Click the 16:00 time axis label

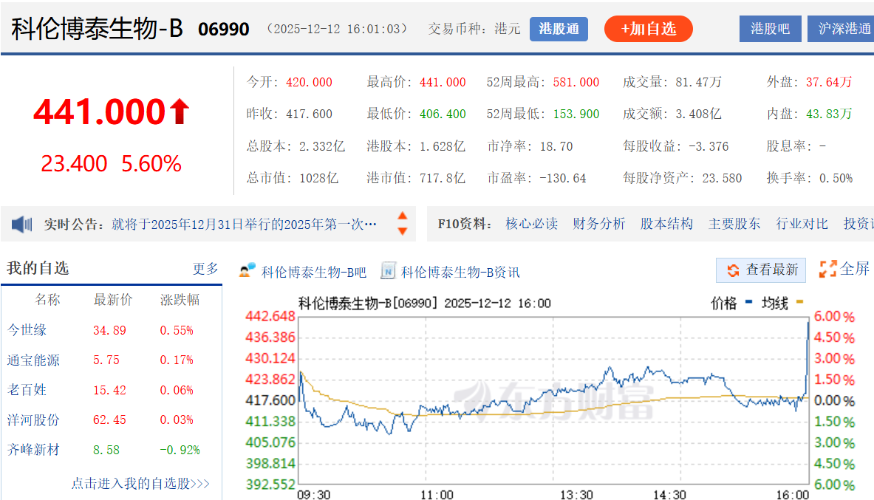click(792, 494)
